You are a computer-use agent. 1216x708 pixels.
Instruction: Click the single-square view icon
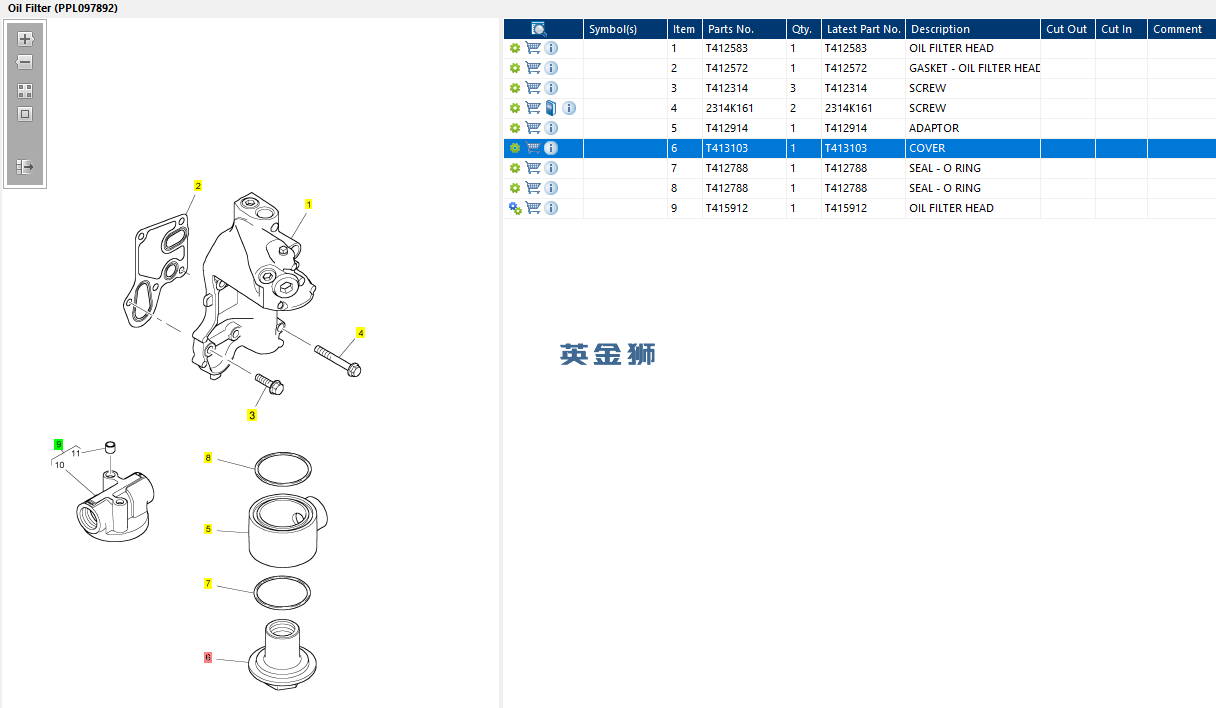pos(26,114)
